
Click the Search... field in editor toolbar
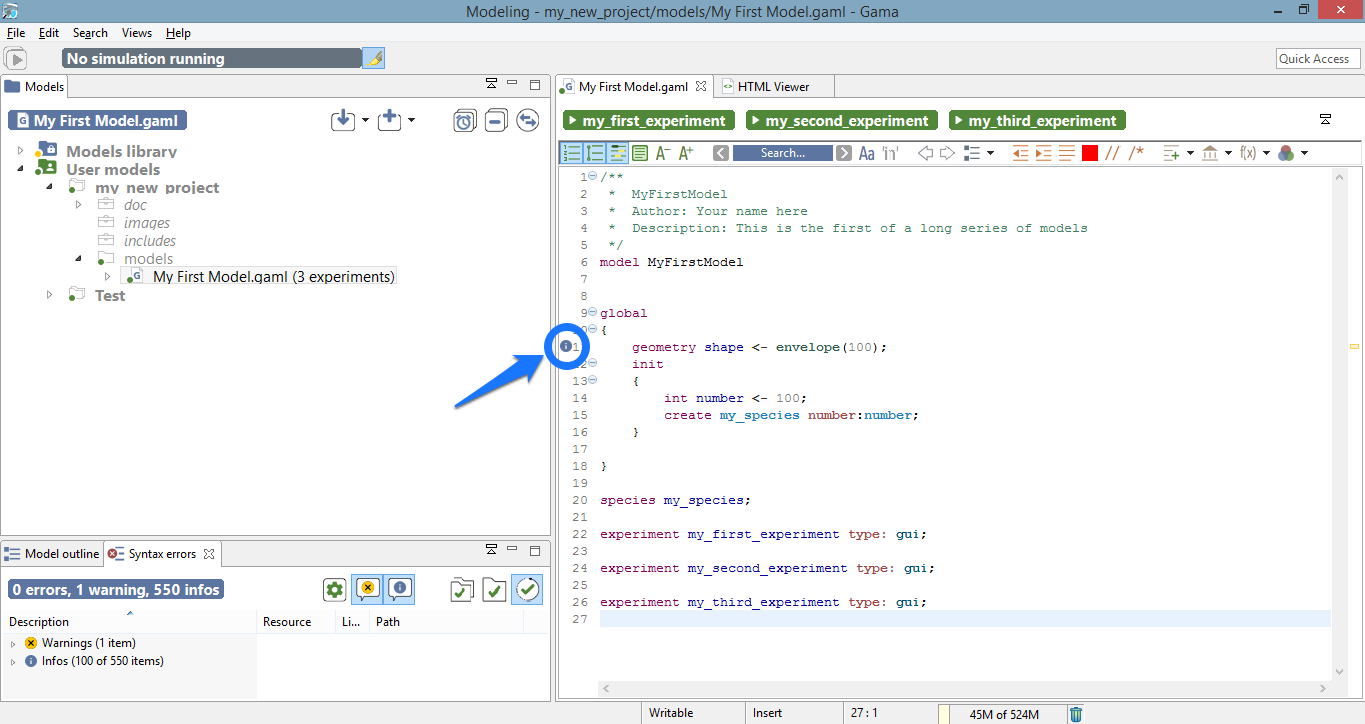click(x=783, y=153)
